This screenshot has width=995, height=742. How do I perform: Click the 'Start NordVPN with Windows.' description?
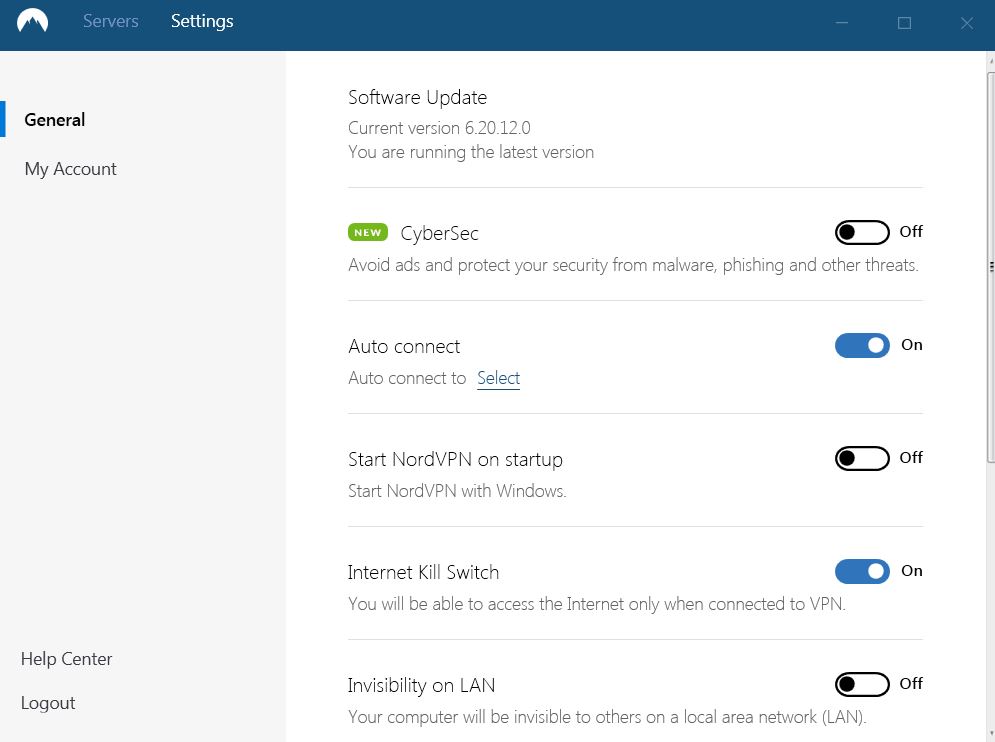click(457, 491)
